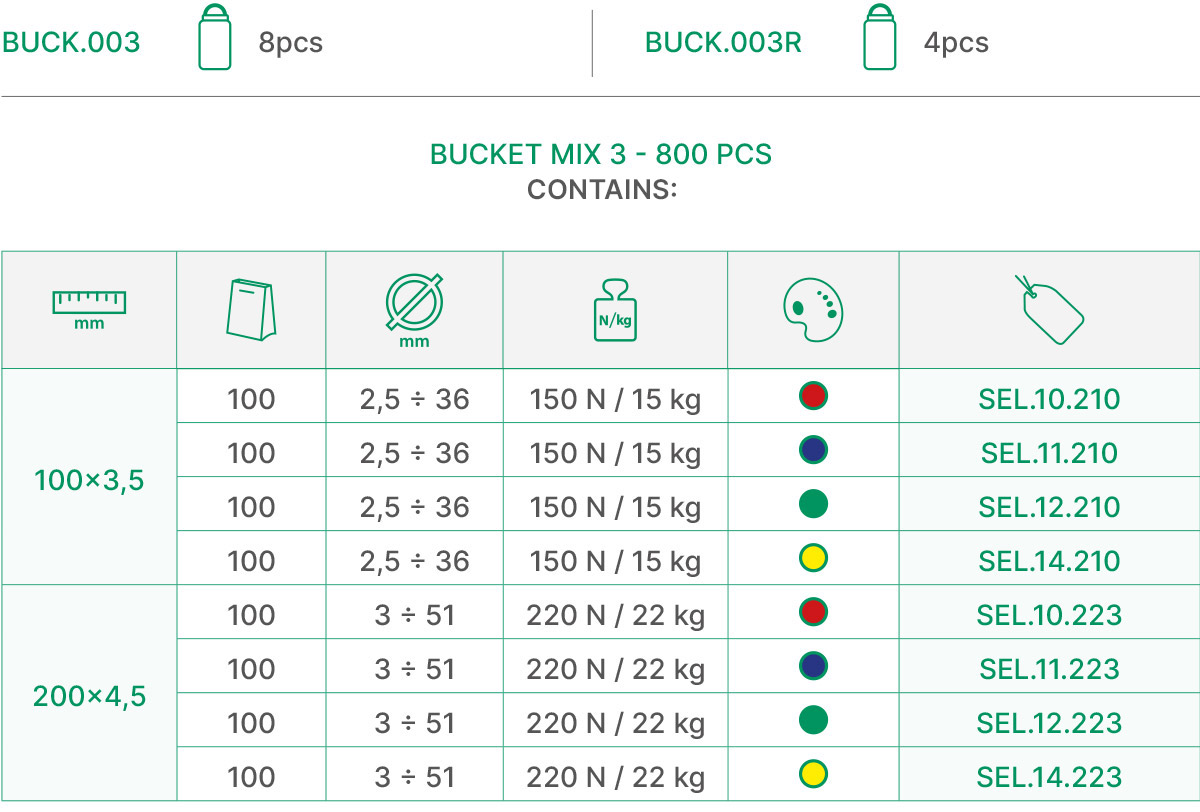This screenshot has height=812, width=1200.
Task: Click the yellow swatch for SEL.14.210
Action: [813, 558]
